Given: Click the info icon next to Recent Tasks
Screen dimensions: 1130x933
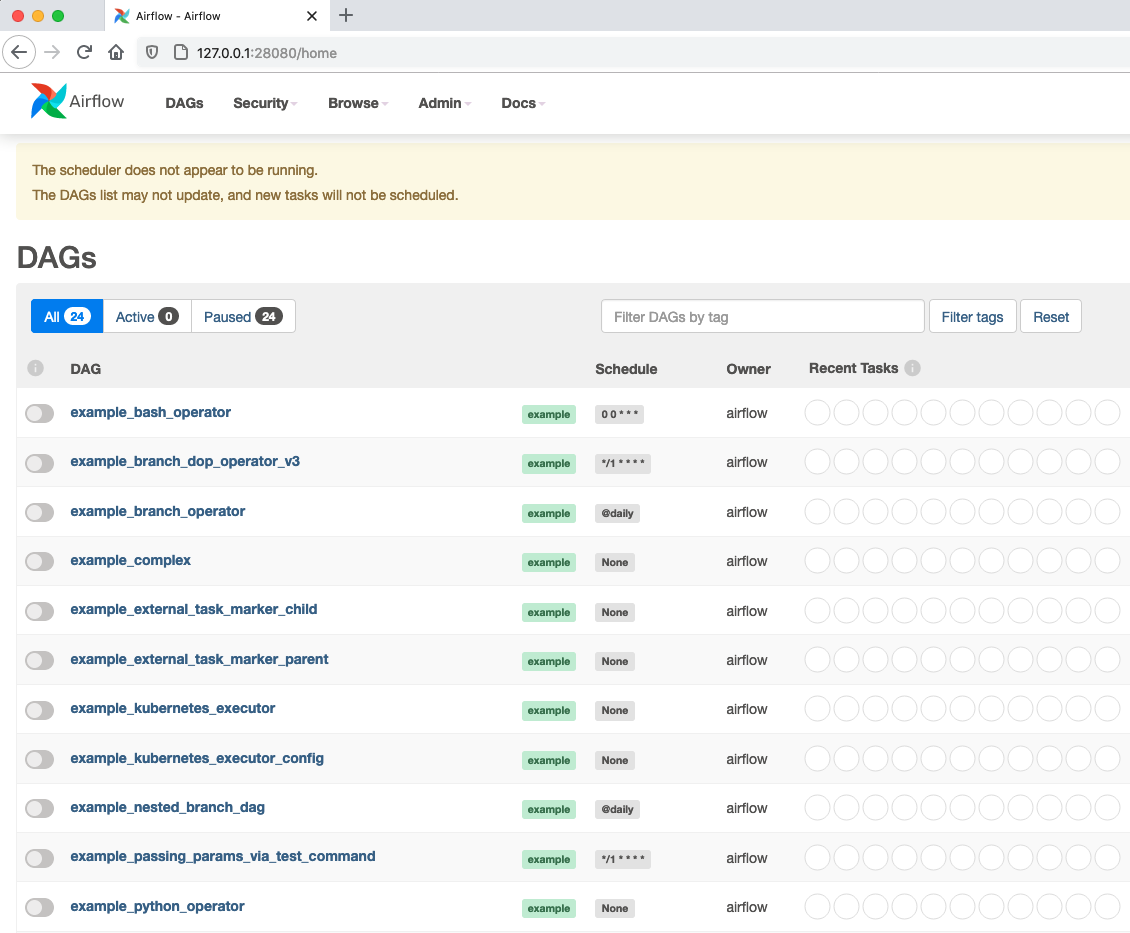Looking at the screenshot, I should pos(912,368).
